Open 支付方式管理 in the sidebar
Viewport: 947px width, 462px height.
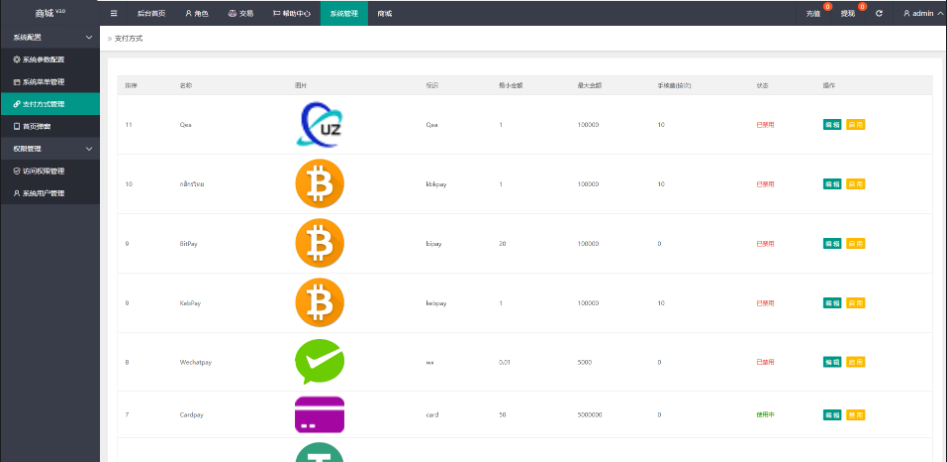50,104
